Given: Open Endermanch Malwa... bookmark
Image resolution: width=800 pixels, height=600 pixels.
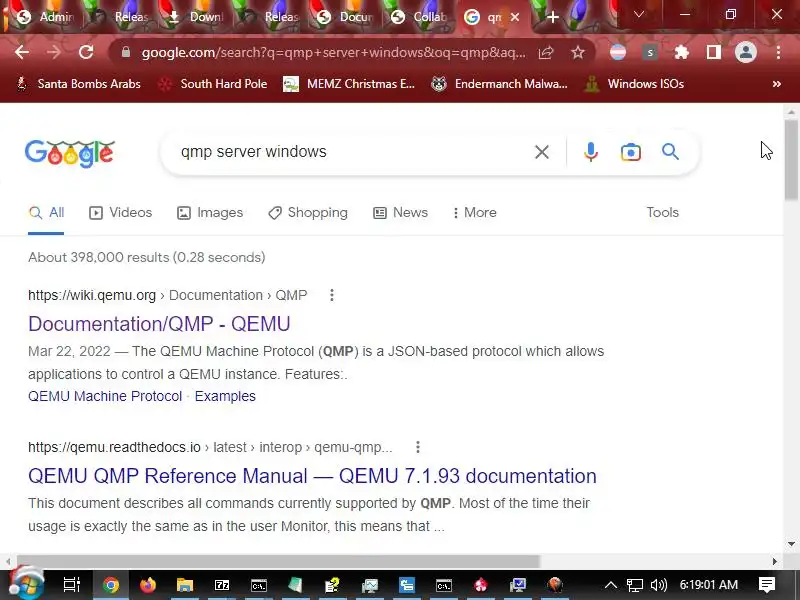Looking at the screenshot, I should point(499,84).
